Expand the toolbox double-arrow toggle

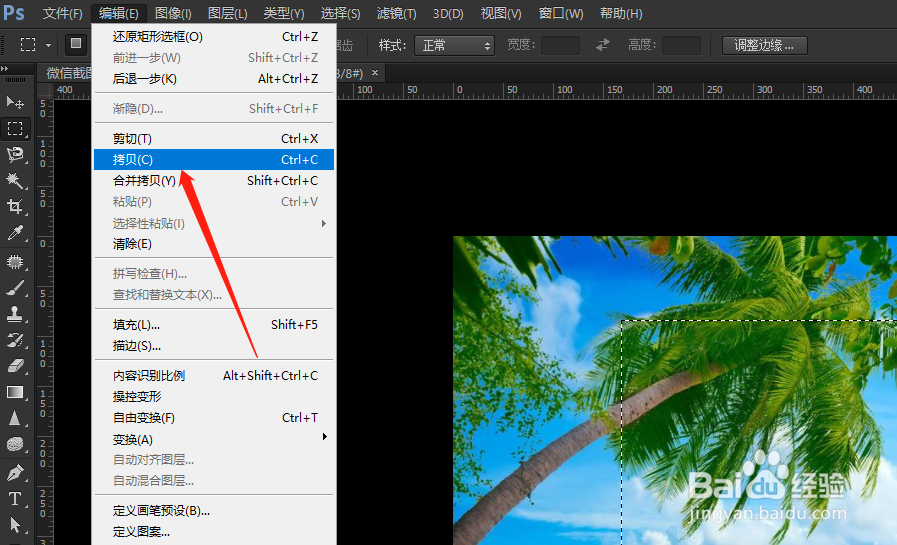coord(5,69)
